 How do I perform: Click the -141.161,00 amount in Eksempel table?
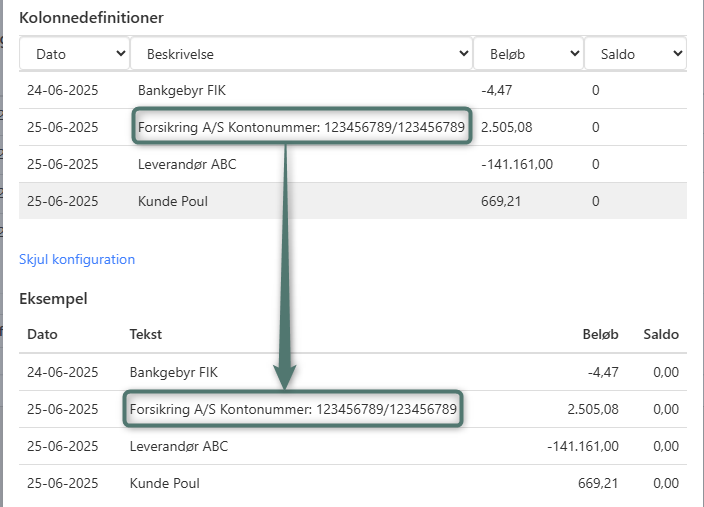click(584, 446)
